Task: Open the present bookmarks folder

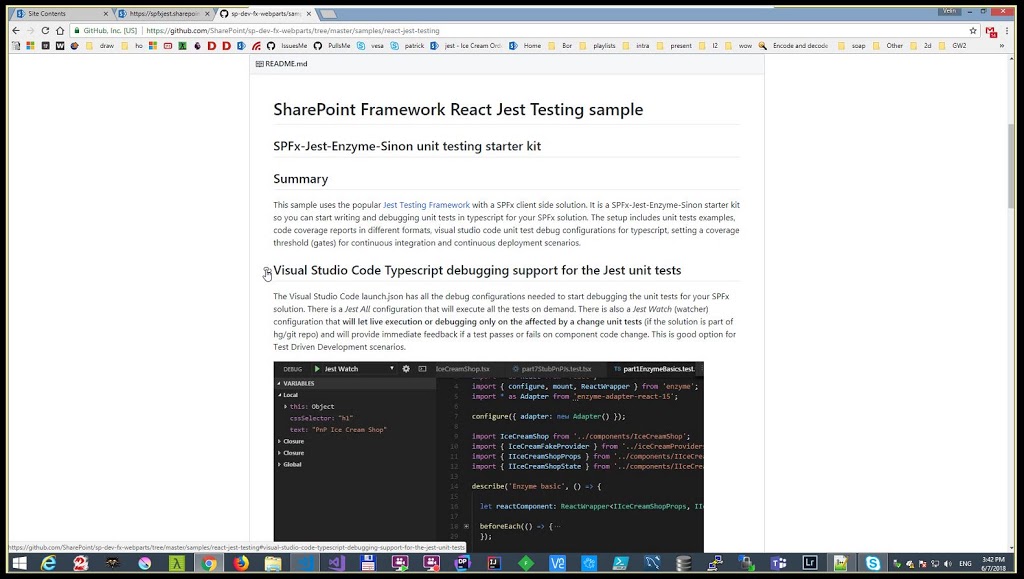Action: click(674, 46)
